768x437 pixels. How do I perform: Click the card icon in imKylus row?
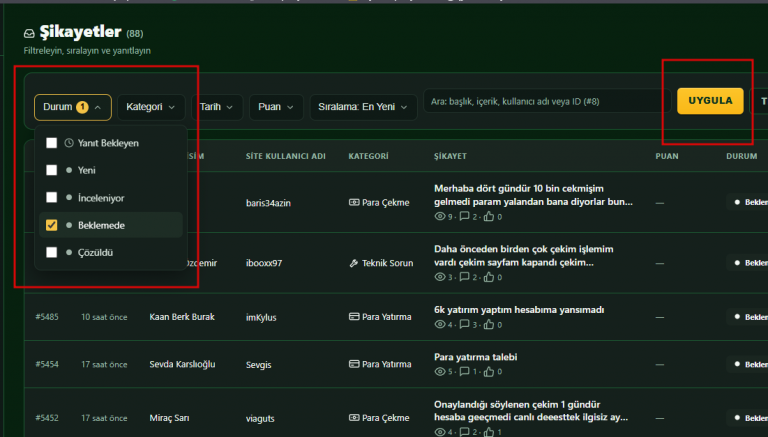pos(354,316)
